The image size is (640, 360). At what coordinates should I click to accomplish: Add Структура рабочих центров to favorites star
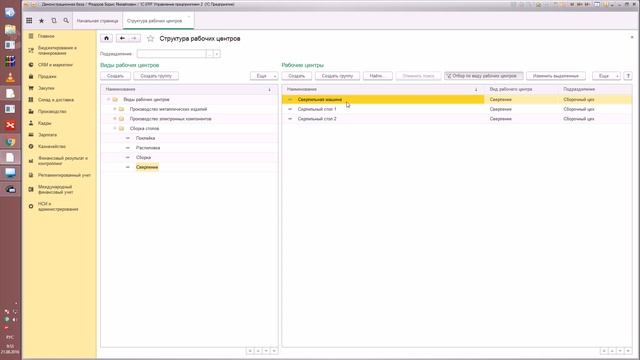click(151, 38)
